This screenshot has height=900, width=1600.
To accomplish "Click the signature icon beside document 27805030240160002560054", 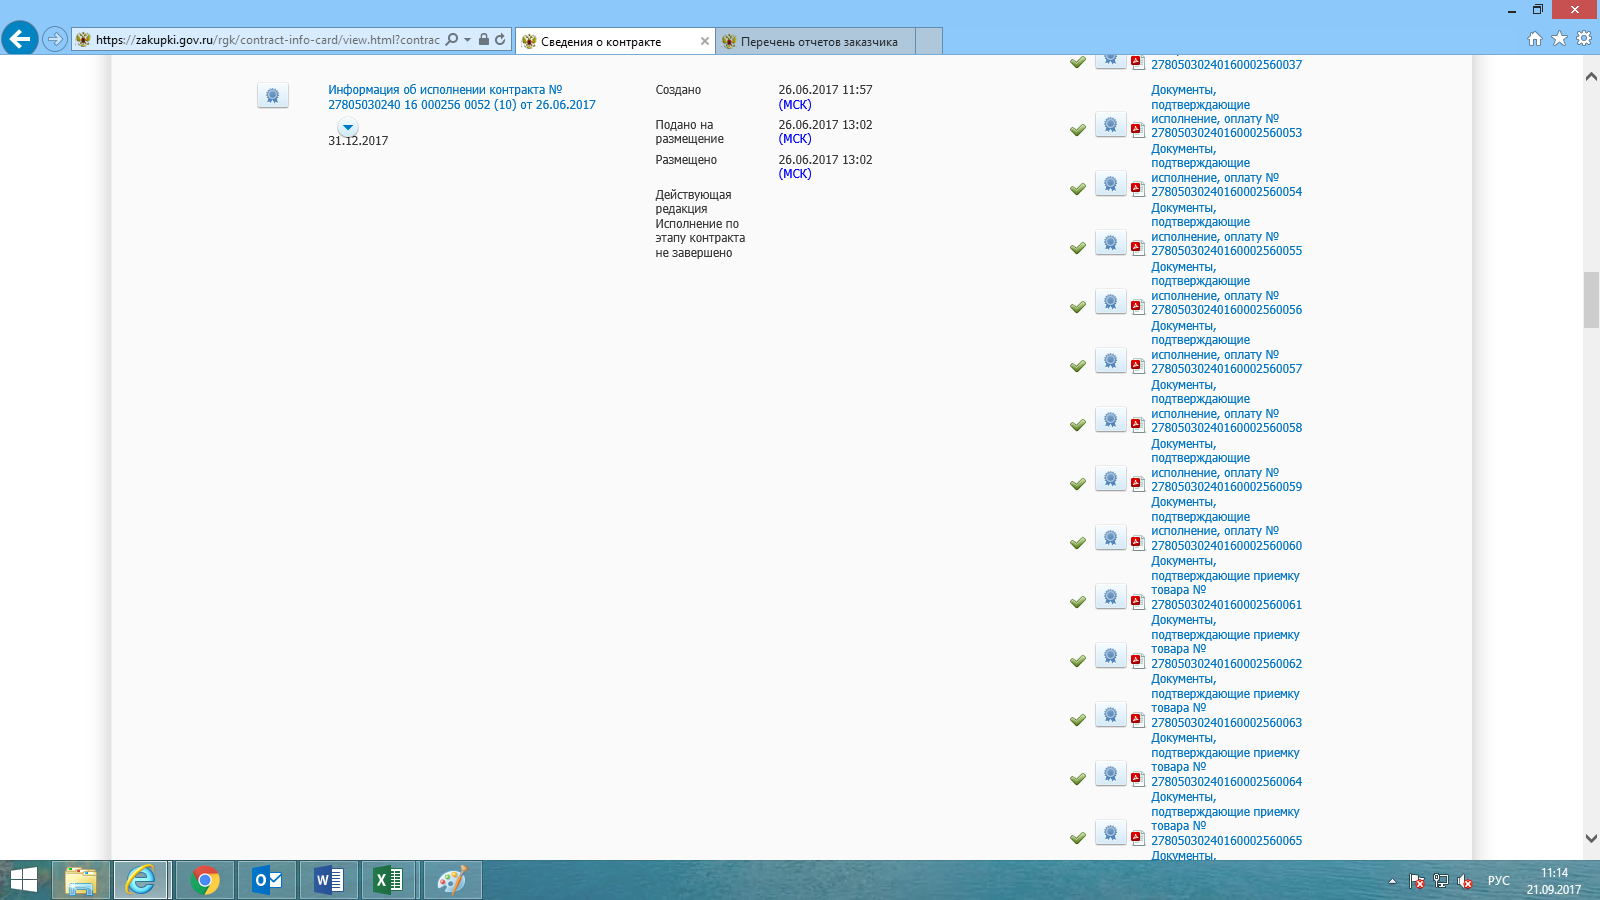I will click(x=1110, y=184).
